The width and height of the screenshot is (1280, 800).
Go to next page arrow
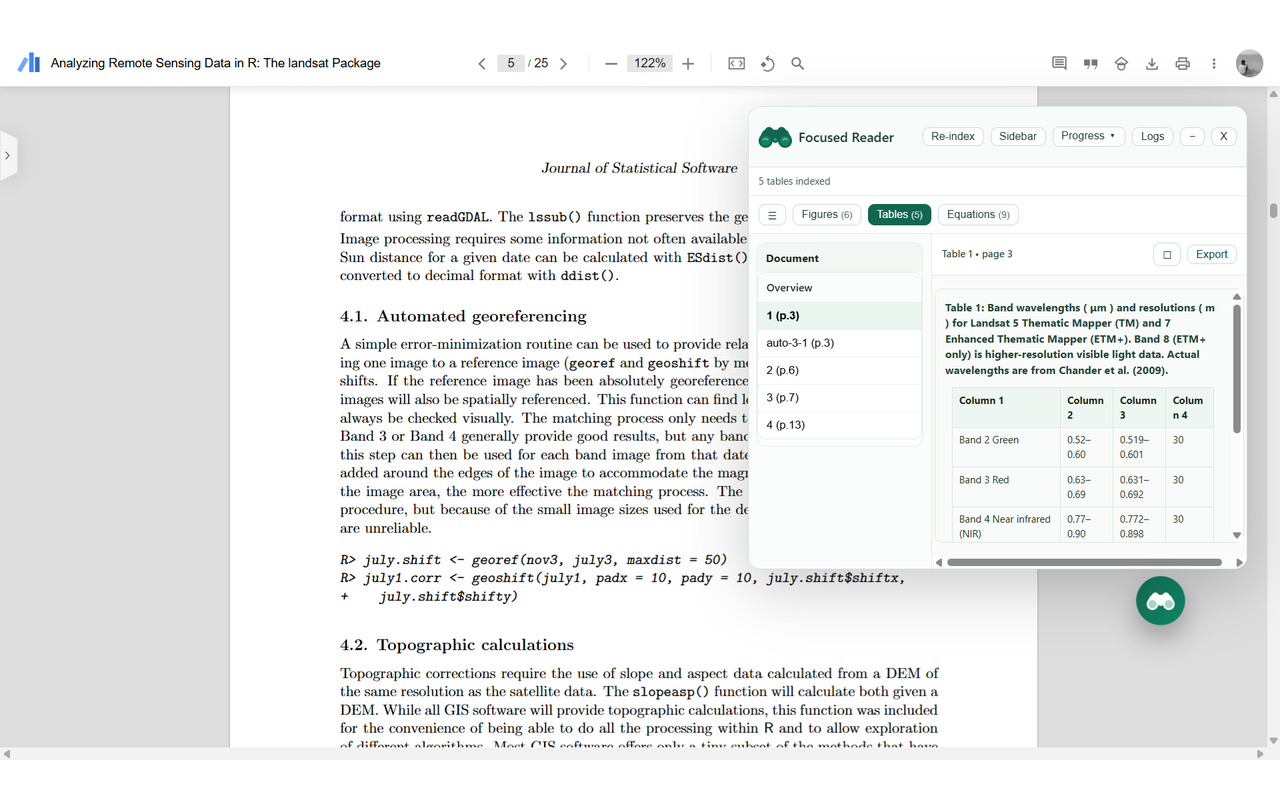click(x=563, y=63)
